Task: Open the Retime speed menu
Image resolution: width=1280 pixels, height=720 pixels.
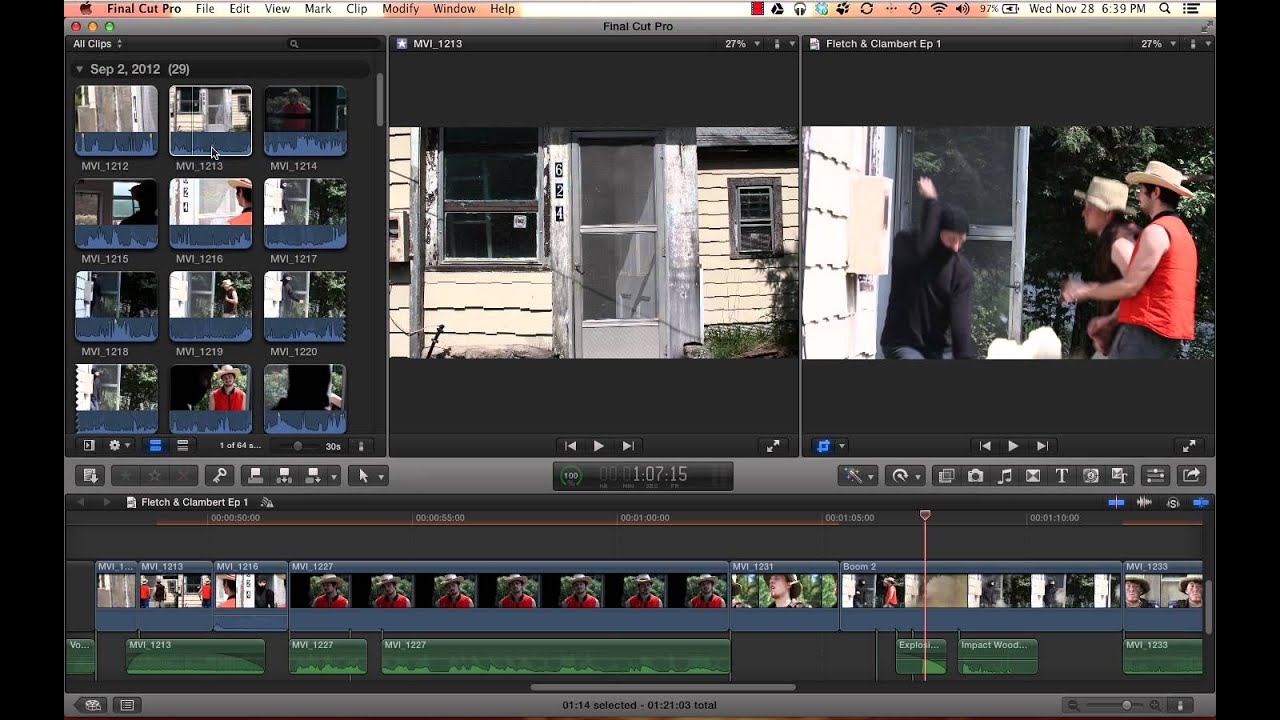Action: [904, 476]
